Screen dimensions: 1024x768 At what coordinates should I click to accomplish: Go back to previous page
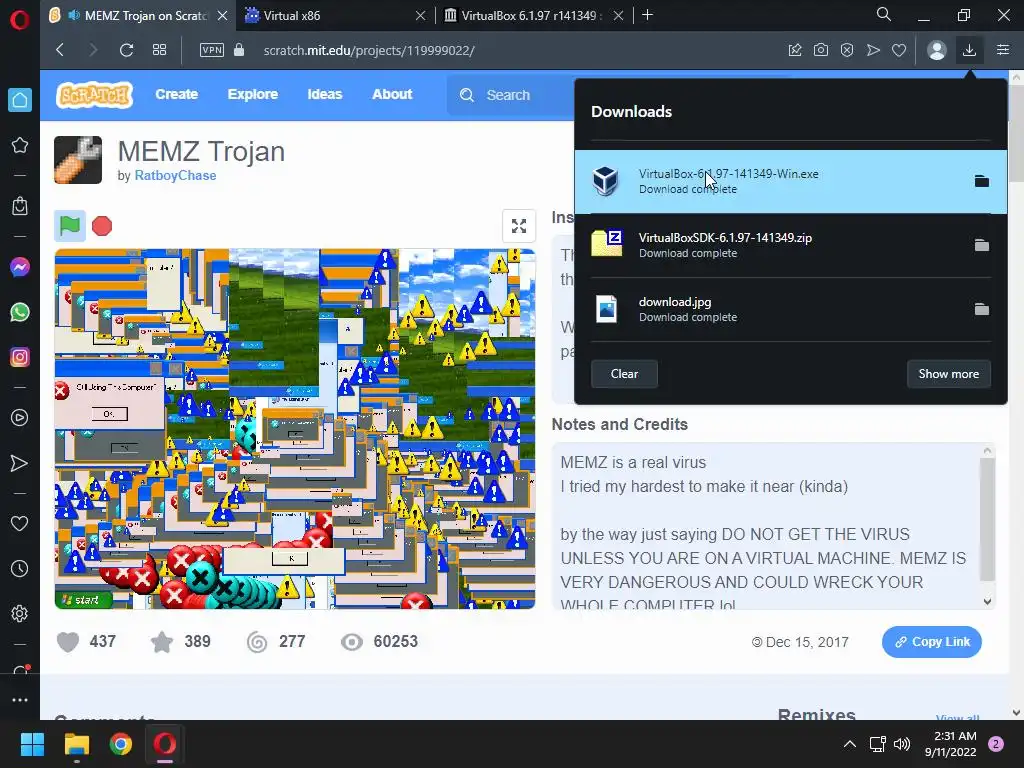(x=60, y=50)
